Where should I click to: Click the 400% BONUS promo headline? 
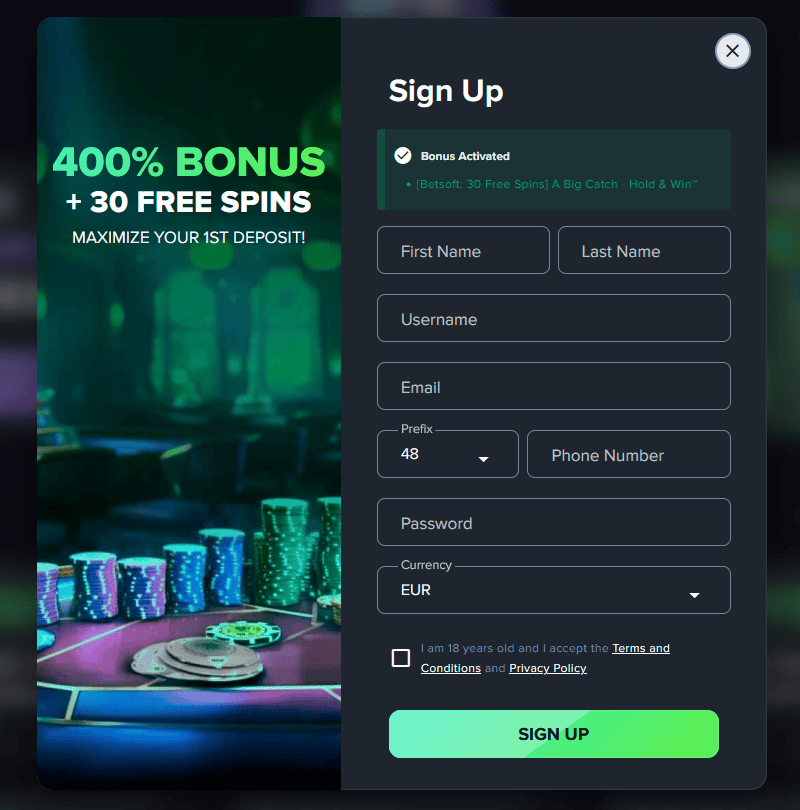coord(189,161)
